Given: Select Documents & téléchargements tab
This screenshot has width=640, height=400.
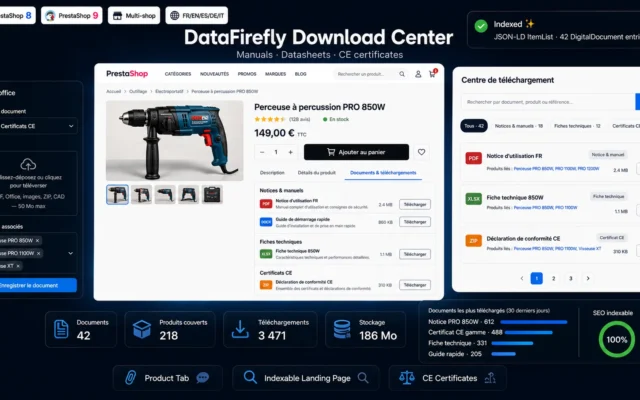Looking at the screenshot, I should (x=383, y=173).
